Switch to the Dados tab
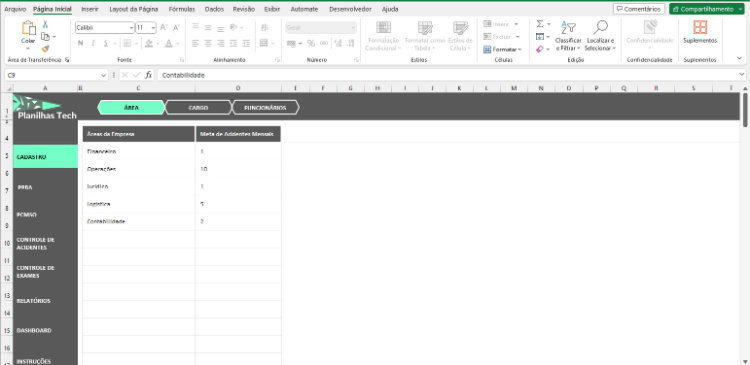 tap(214, 9)
